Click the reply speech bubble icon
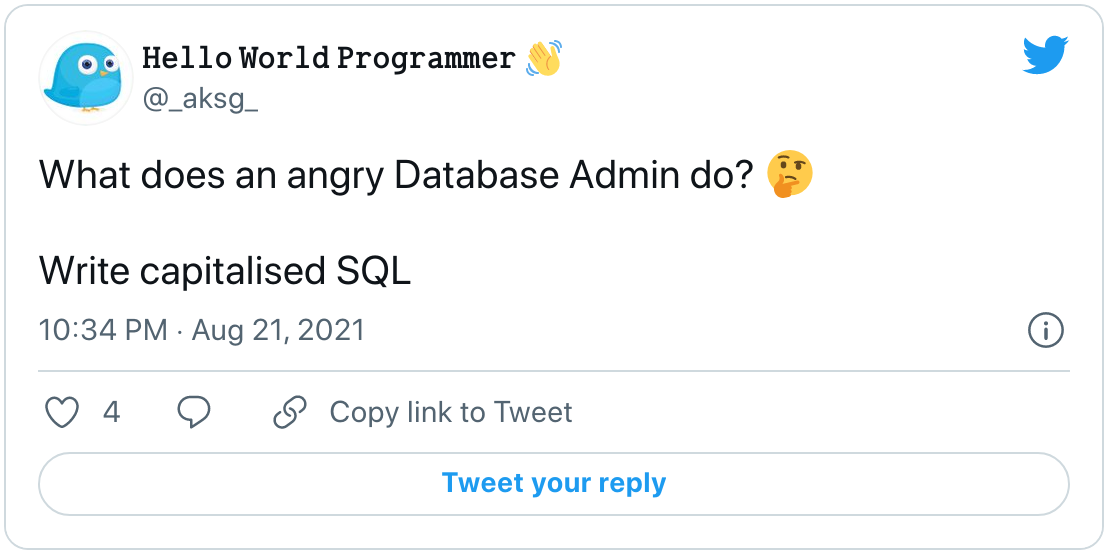 tap(193, 412)
